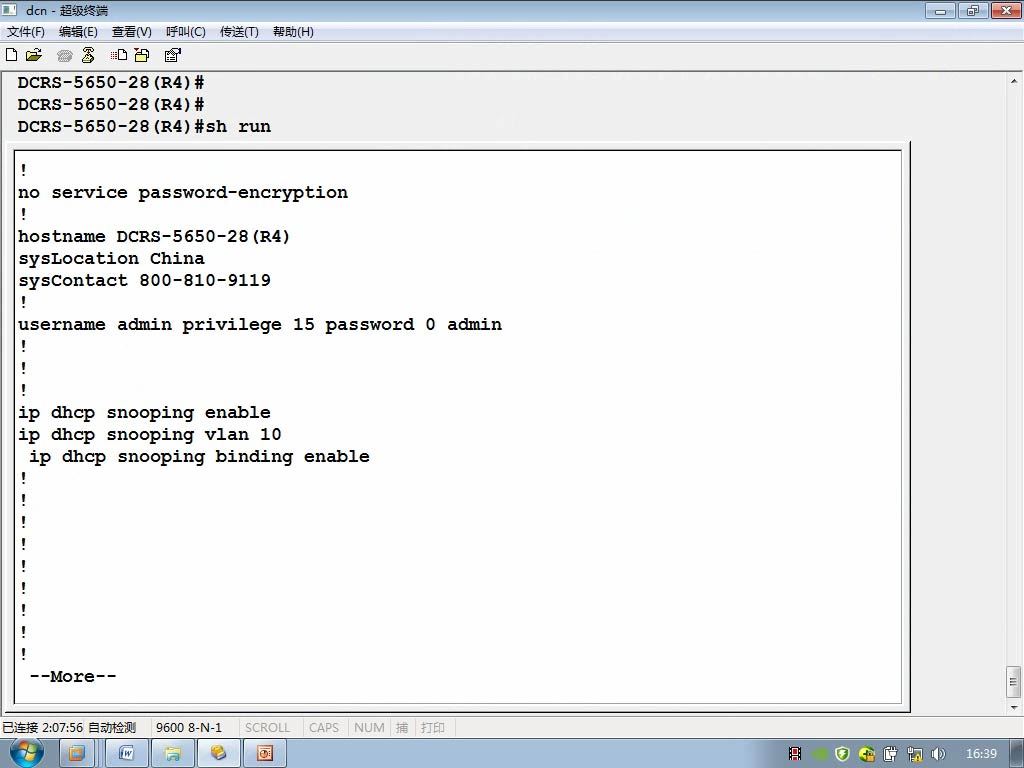Viewport: 1024px width, 768px height.
Task: Open the Properties toolbar icon
Action: [172, 55]
